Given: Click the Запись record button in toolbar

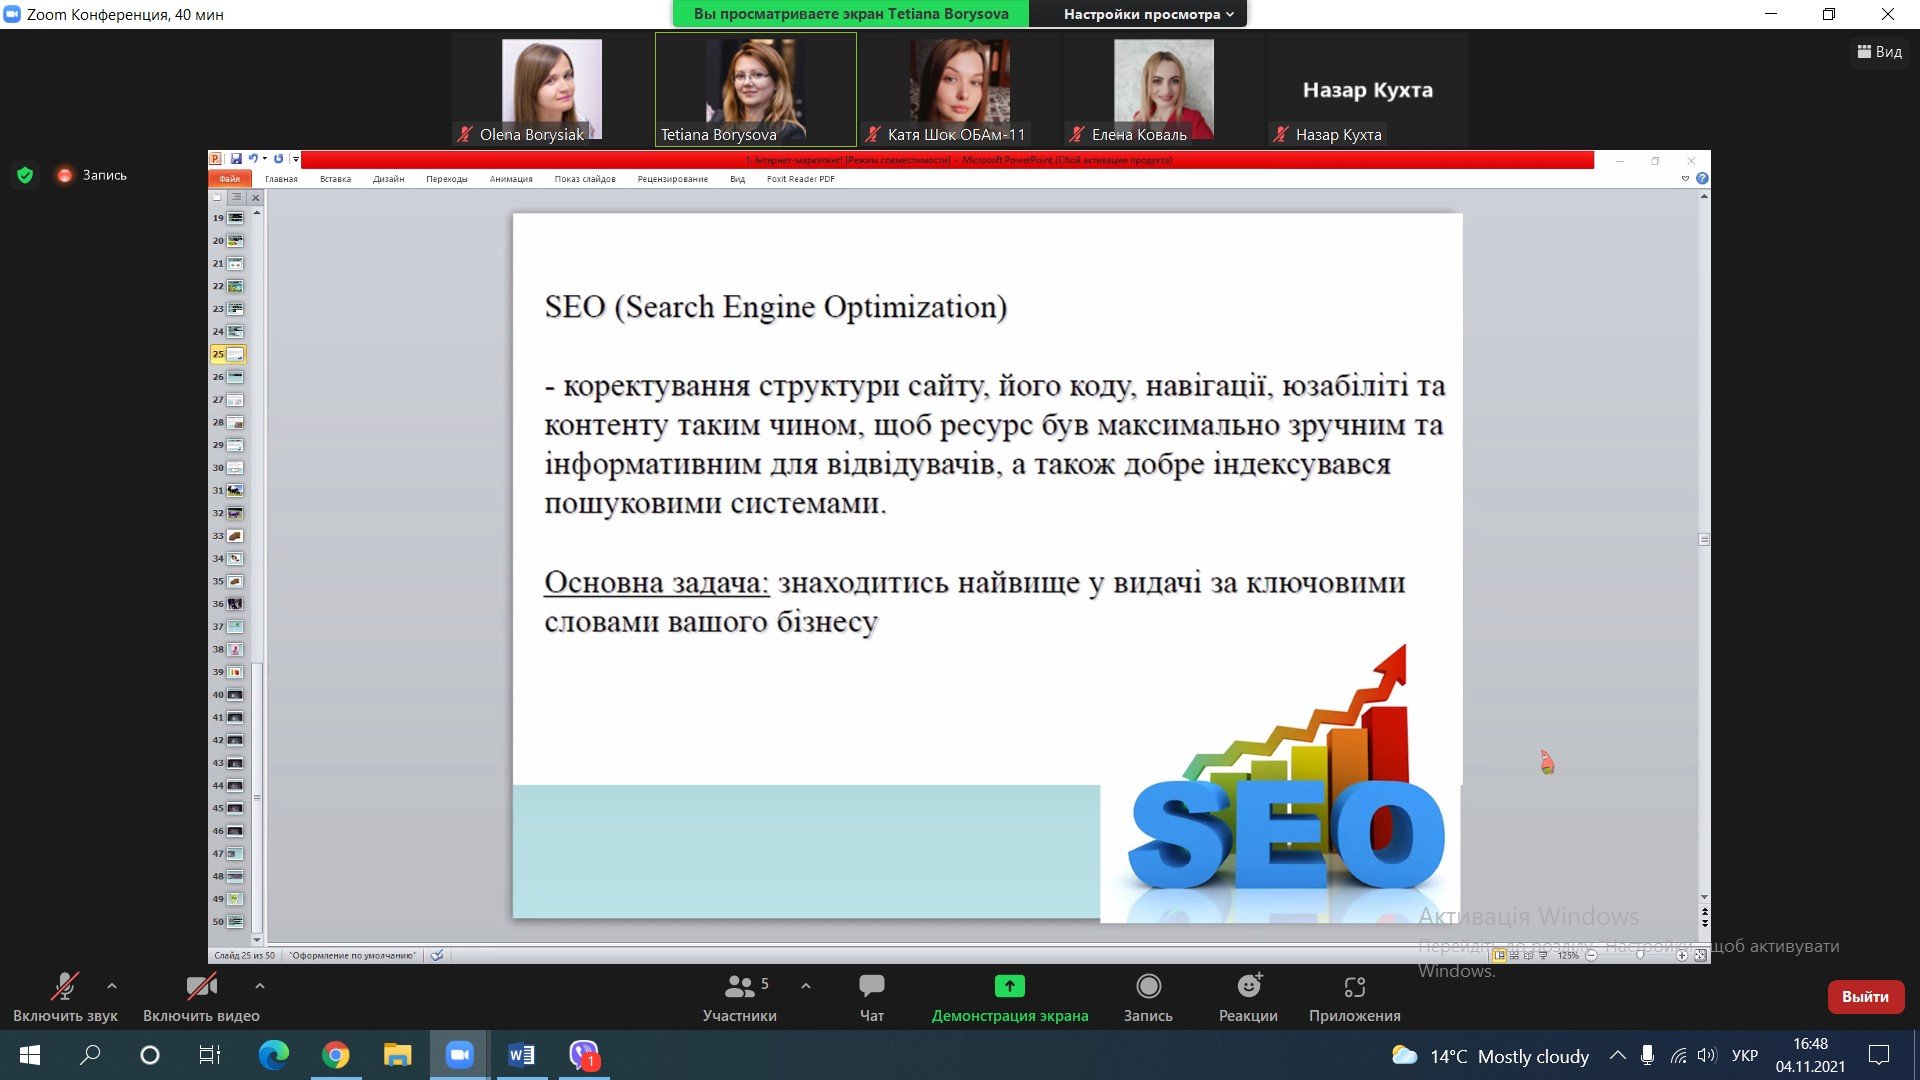Looking at the screenshot, I should 1148,998.
